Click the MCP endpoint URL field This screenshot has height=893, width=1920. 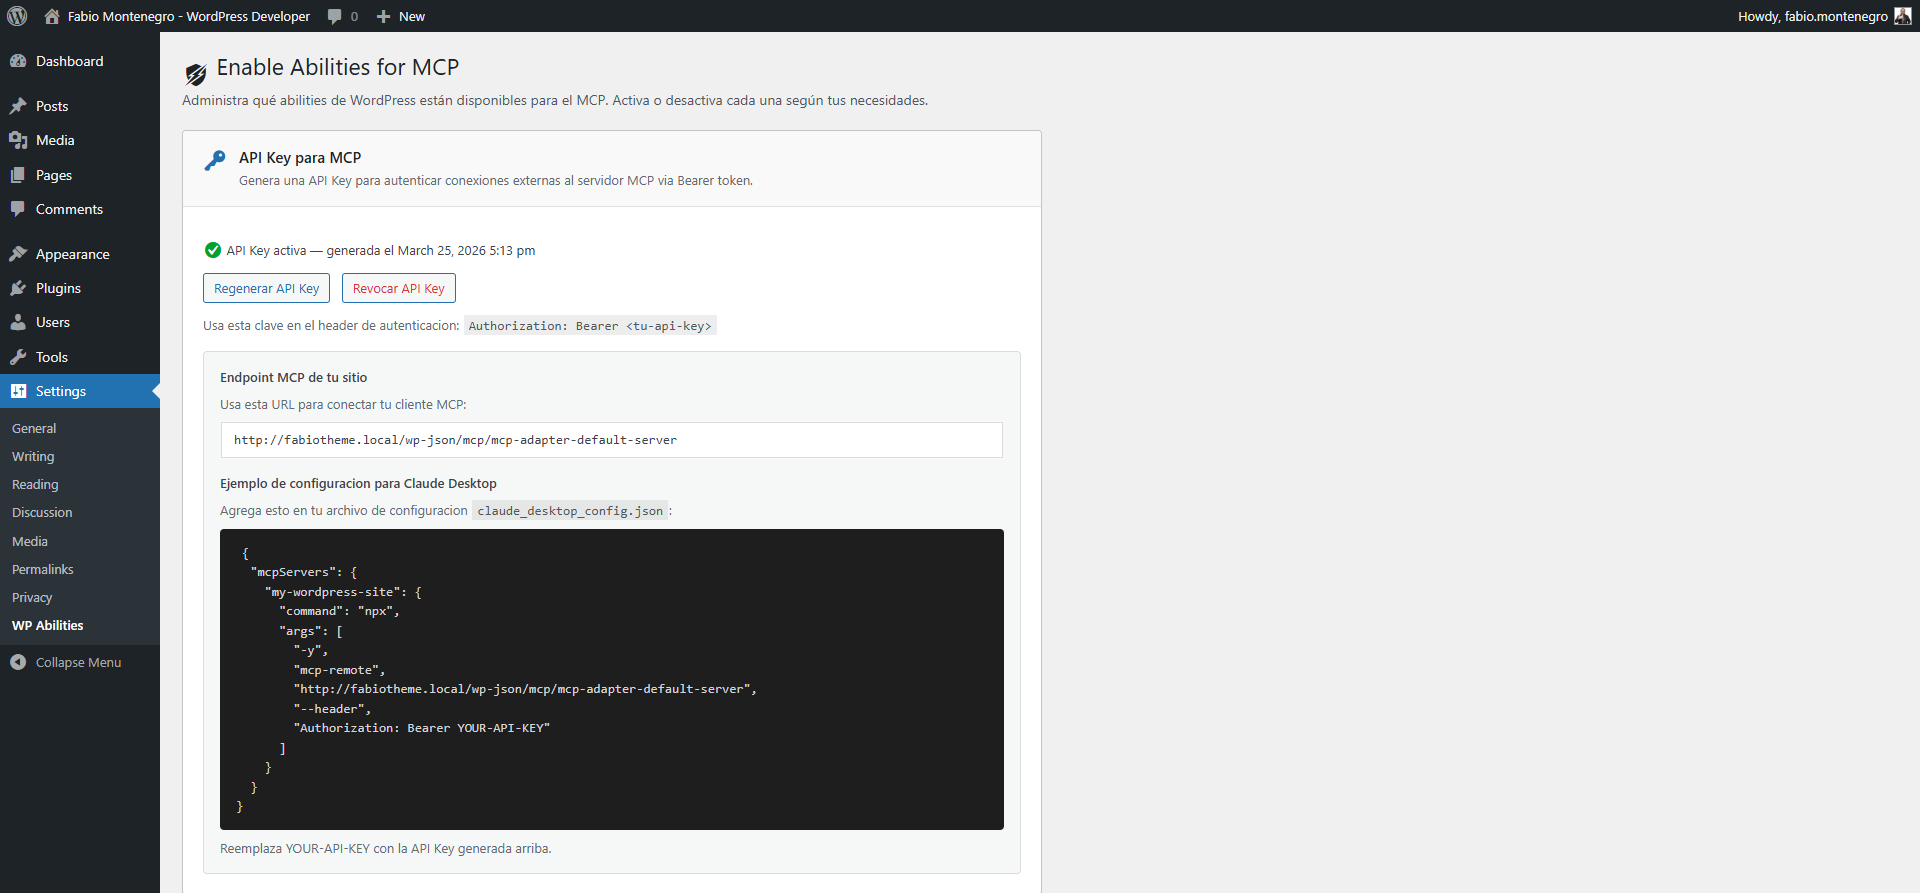[612, 440]
